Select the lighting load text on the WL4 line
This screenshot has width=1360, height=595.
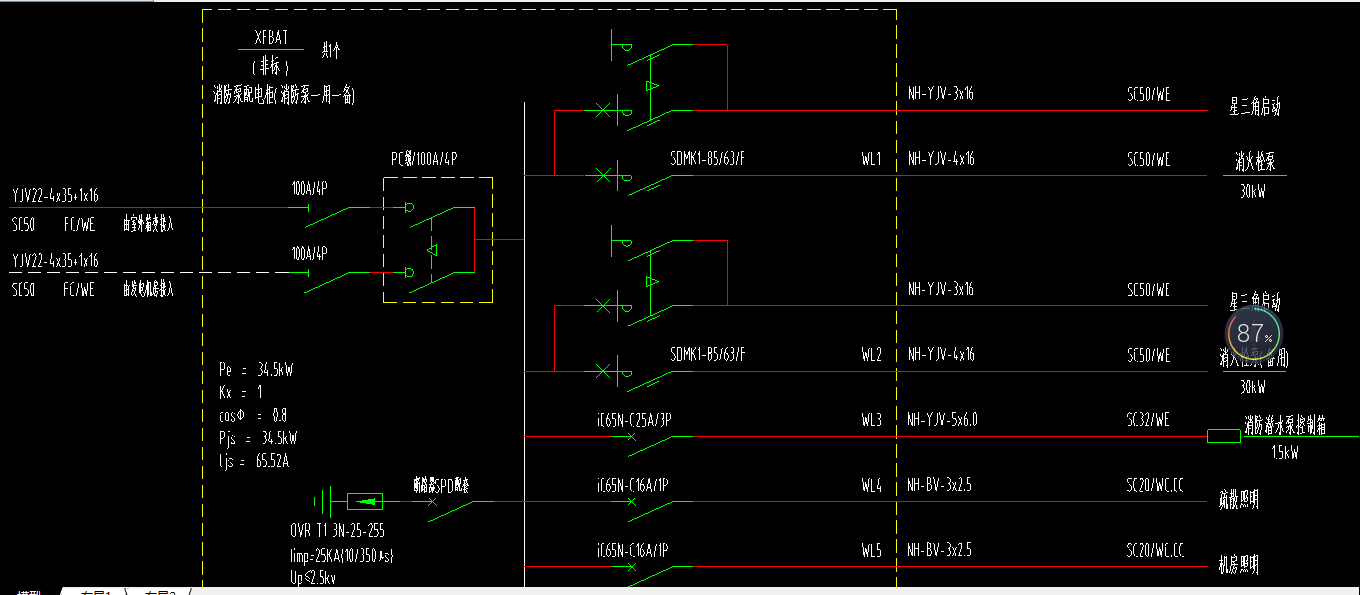click(1238, 500)
